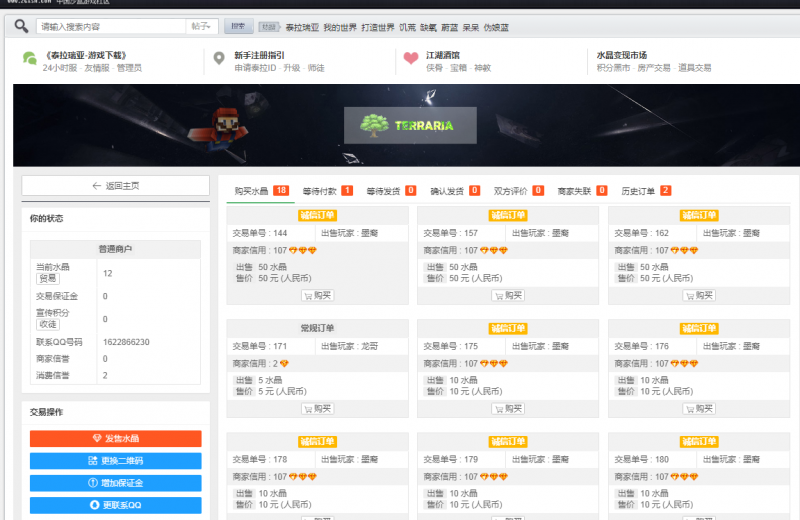Click credit diamond icon on order 171

click(x=284, y=364)
